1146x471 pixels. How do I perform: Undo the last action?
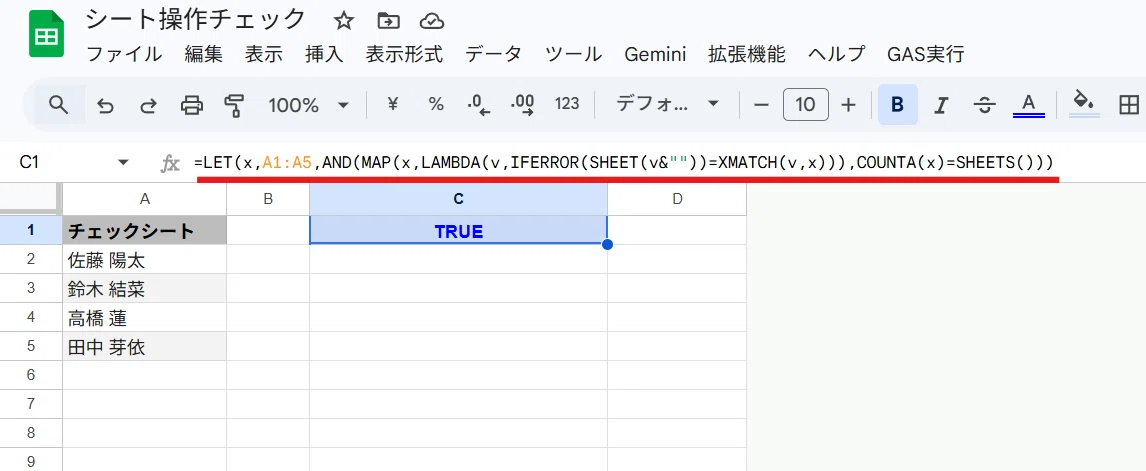[106, 105]
